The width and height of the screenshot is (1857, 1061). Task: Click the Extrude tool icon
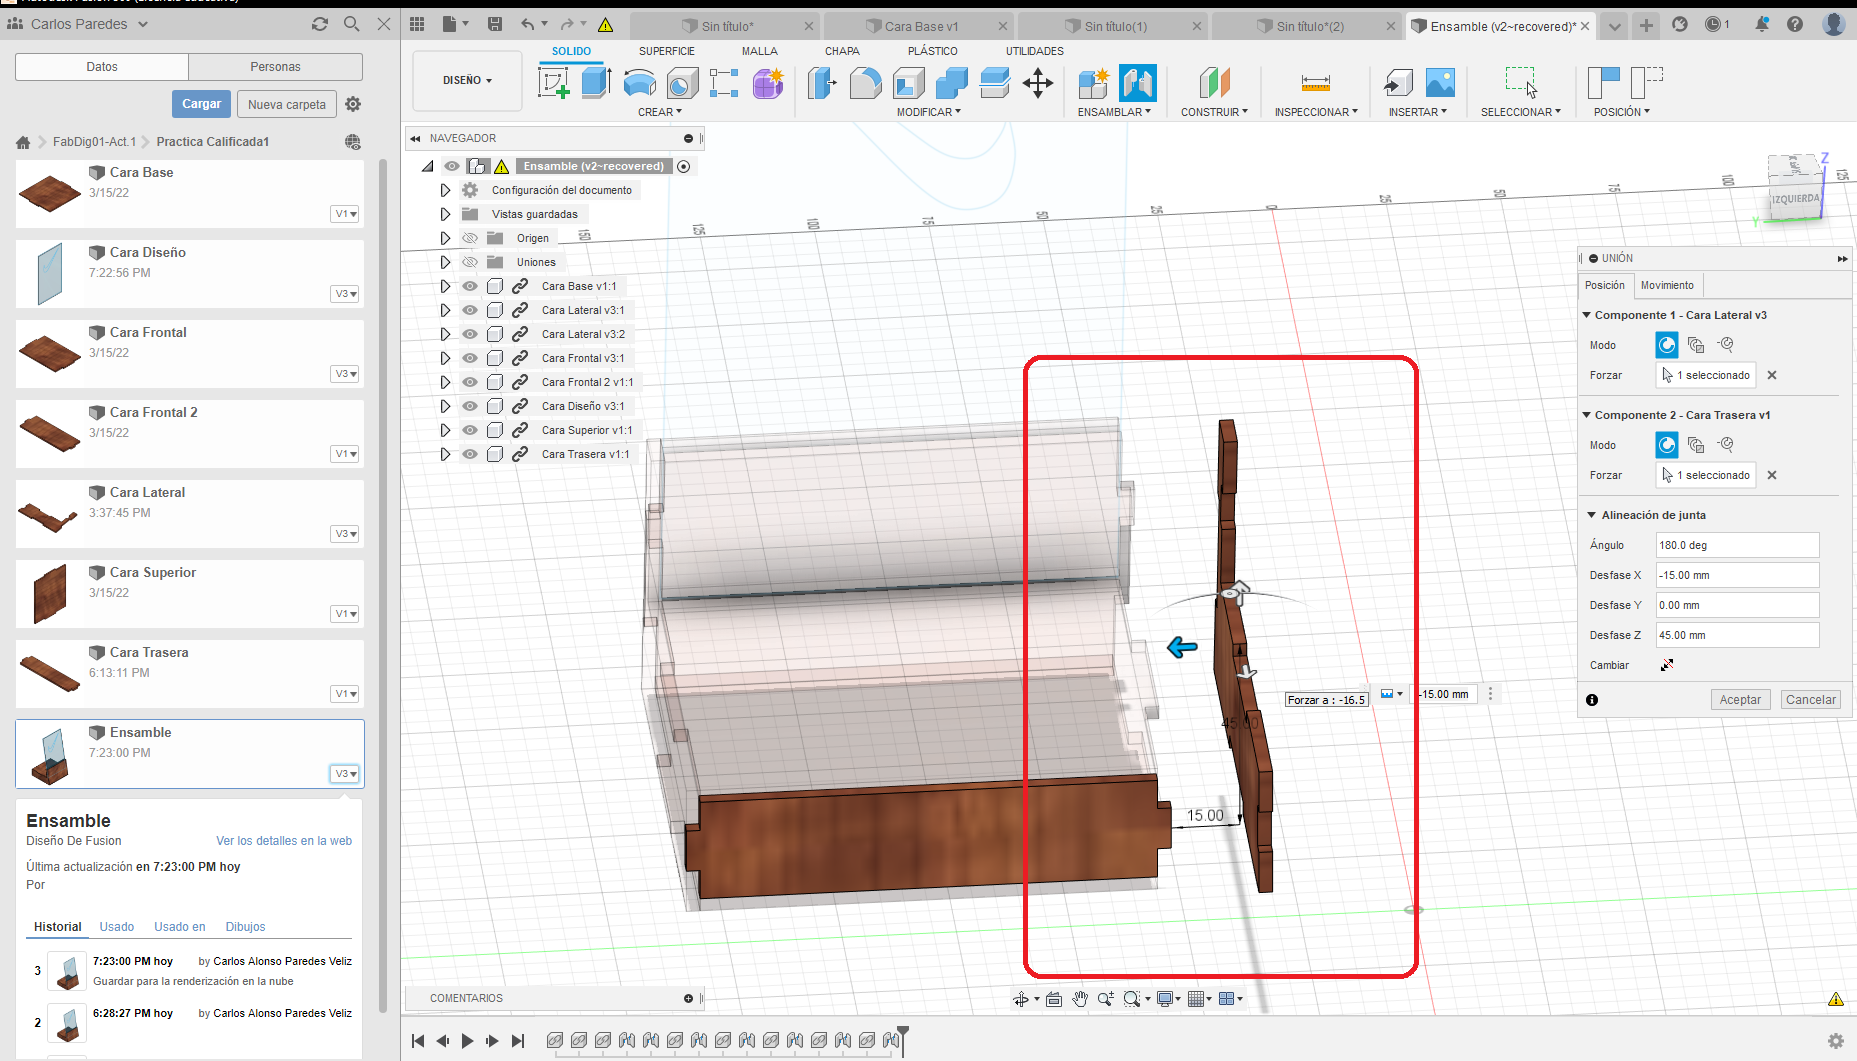pyautogui.click(x=596, y=82)
